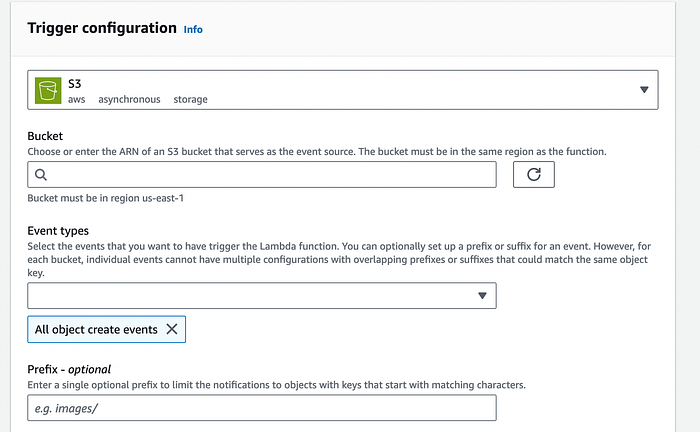Click the storage tag under S3

coord(190,99)
